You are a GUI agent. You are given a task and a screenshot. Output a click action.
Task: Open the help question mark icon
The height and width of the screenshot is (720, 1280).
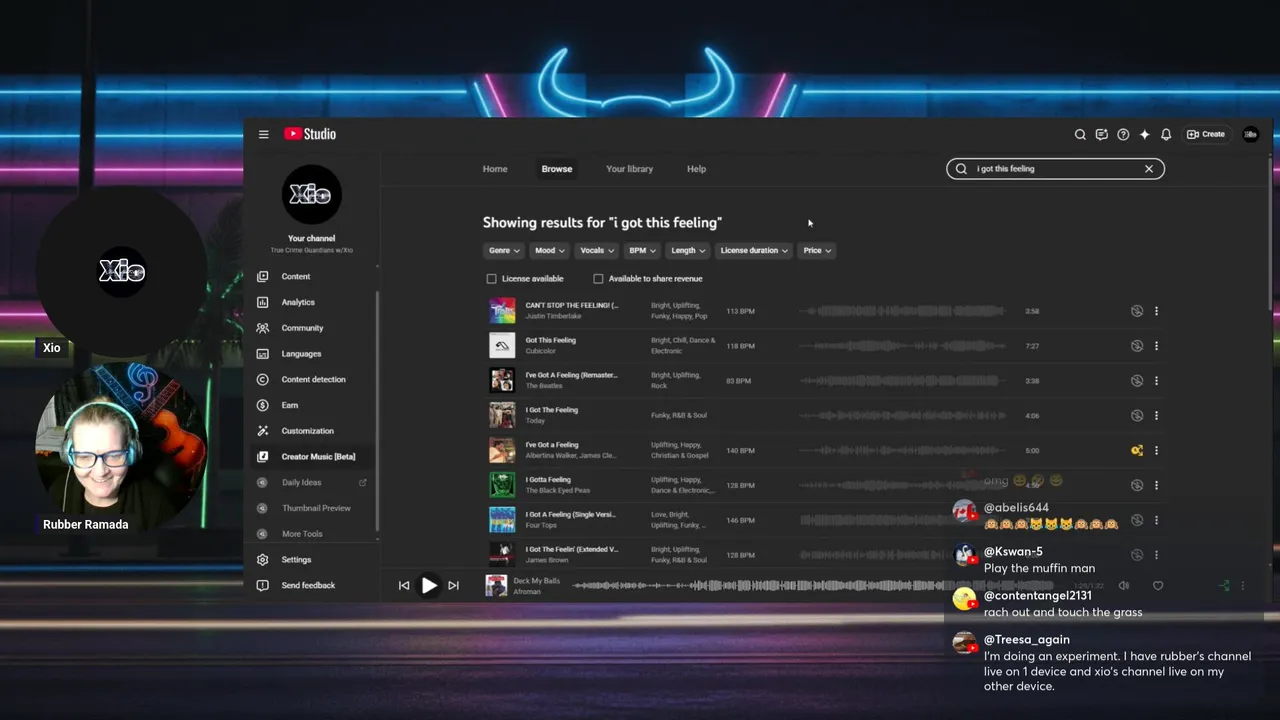1123,134
